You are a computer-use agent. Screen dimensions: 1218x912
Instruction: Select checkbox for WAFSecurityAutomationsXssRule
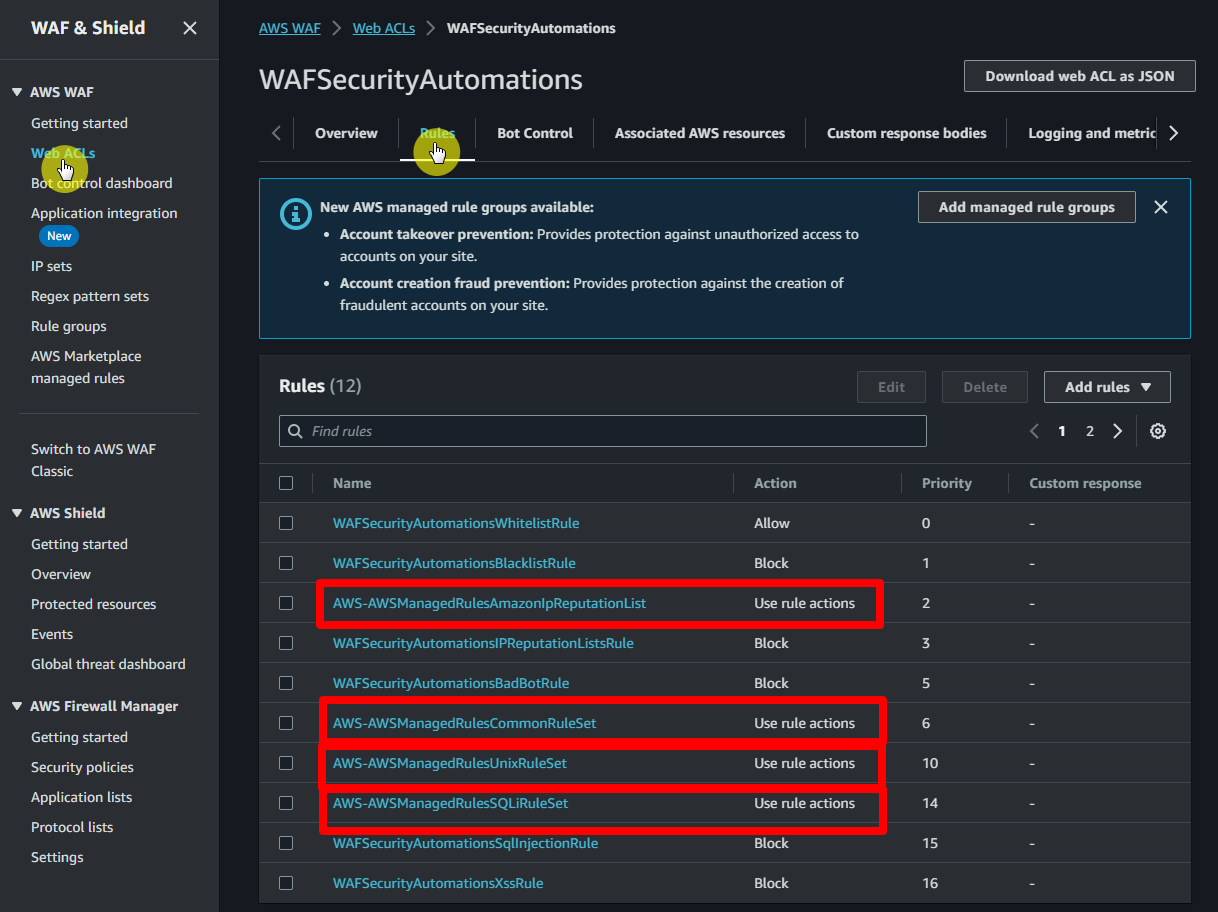286,883
